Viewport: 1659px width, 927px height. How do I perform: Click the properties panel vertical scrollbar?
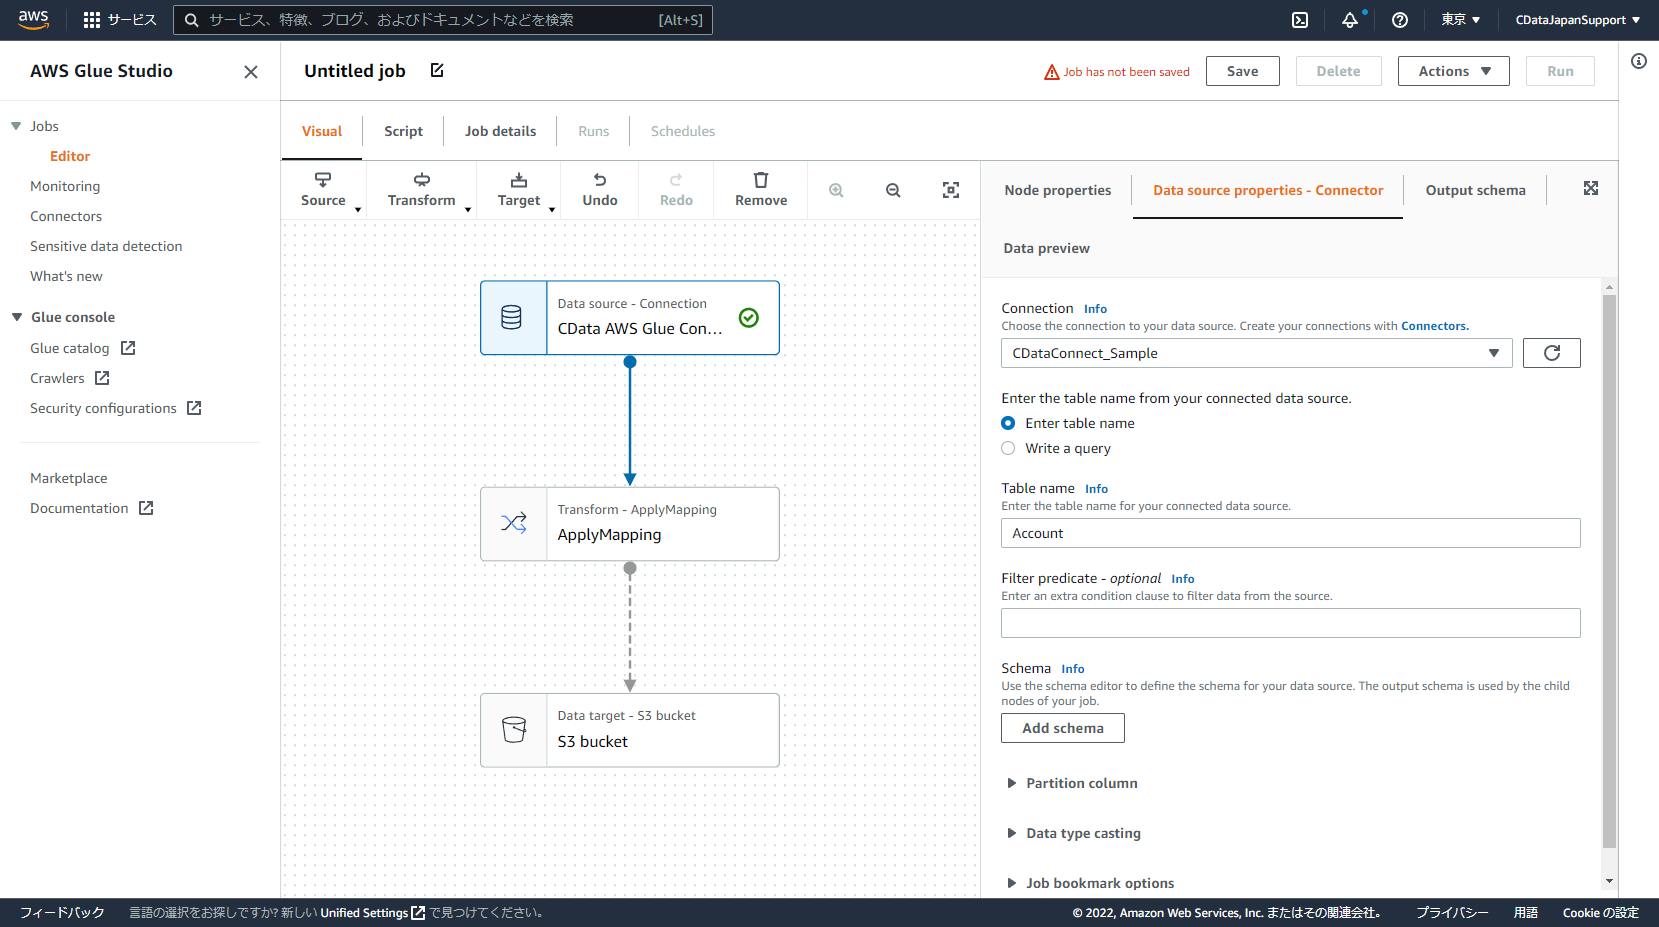tap(1609, 570)
